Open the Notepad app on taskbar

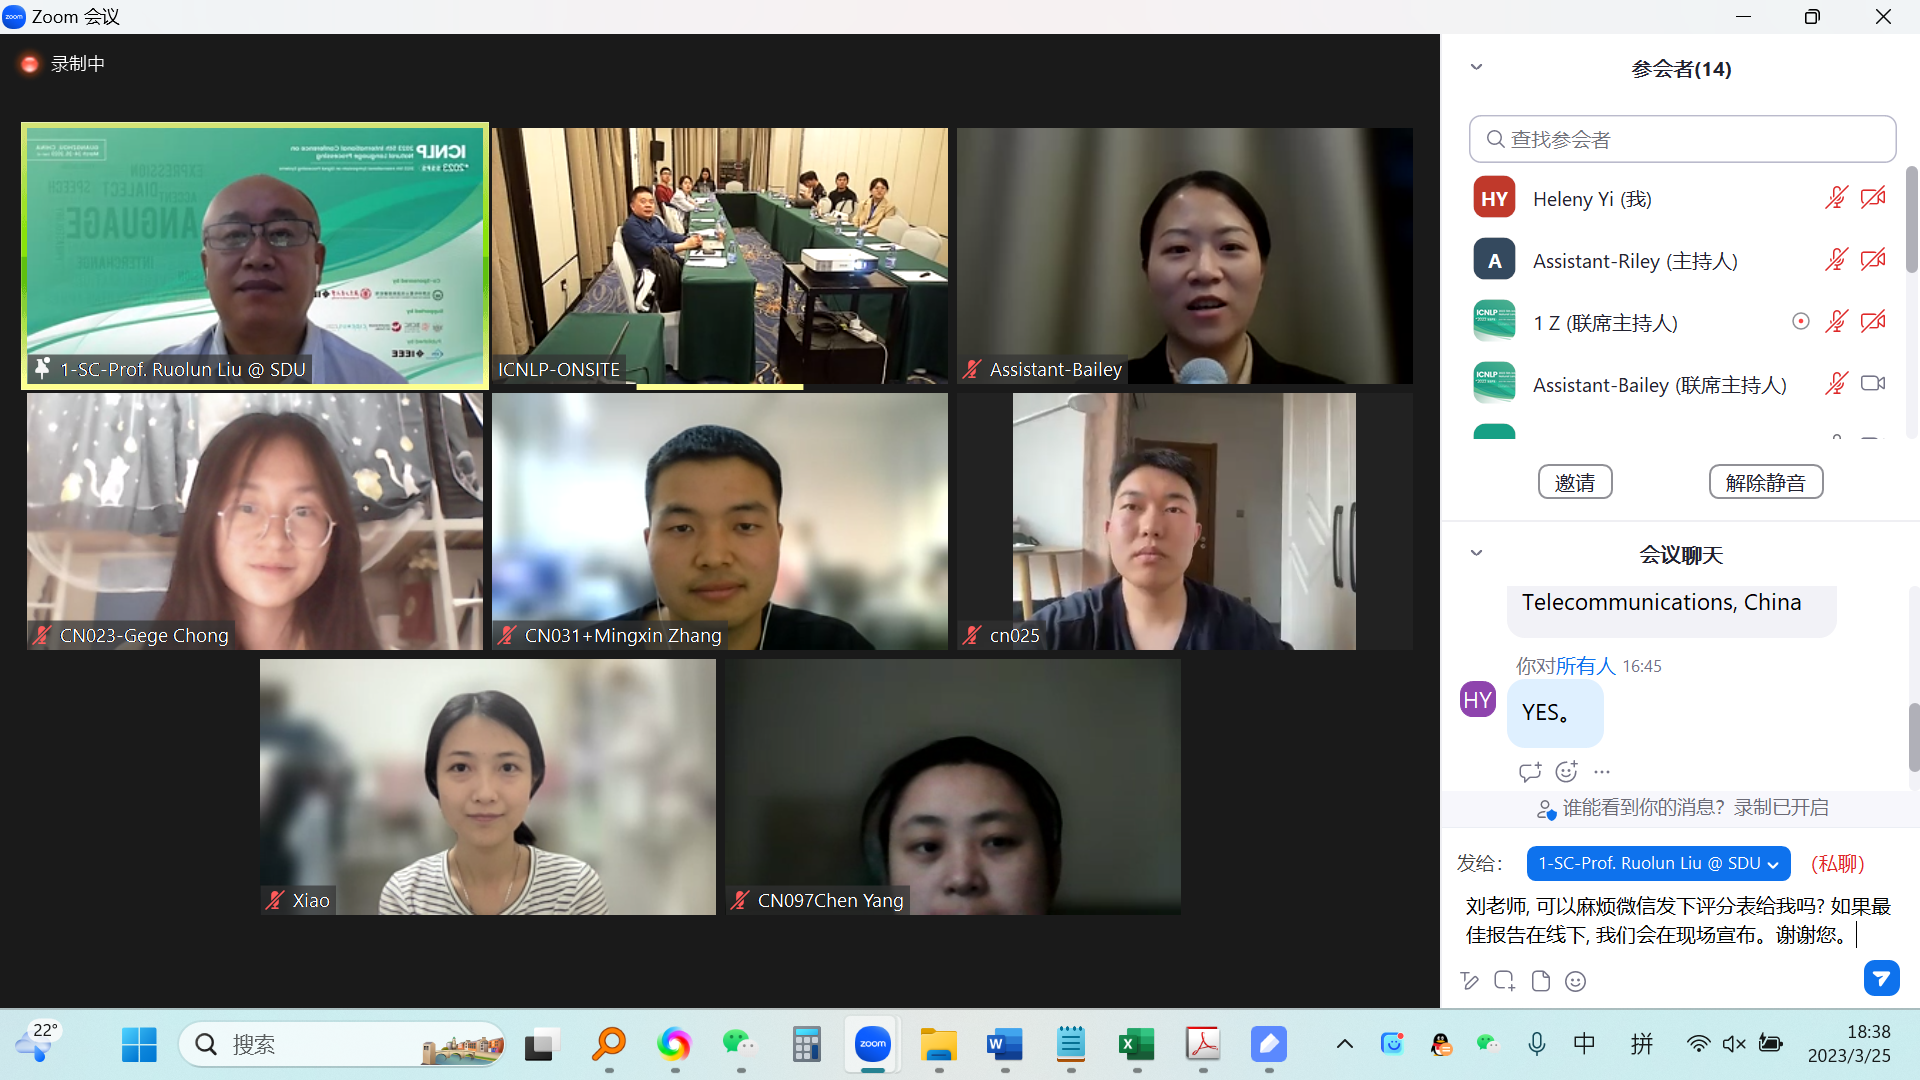(1070, 1045)
